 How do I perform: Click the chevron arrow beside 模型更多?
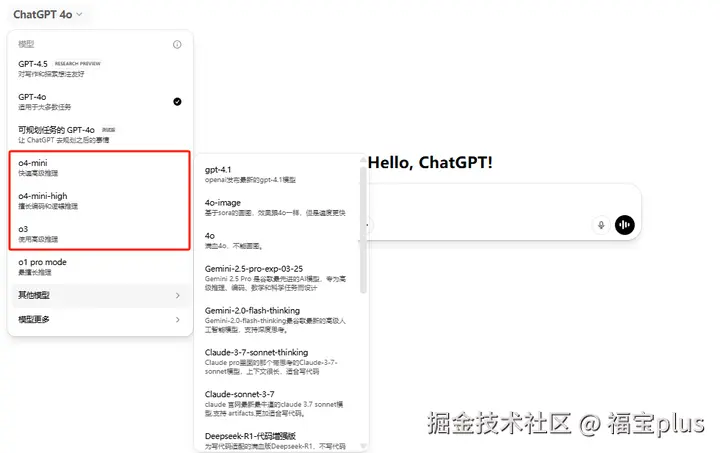point(178,319)
